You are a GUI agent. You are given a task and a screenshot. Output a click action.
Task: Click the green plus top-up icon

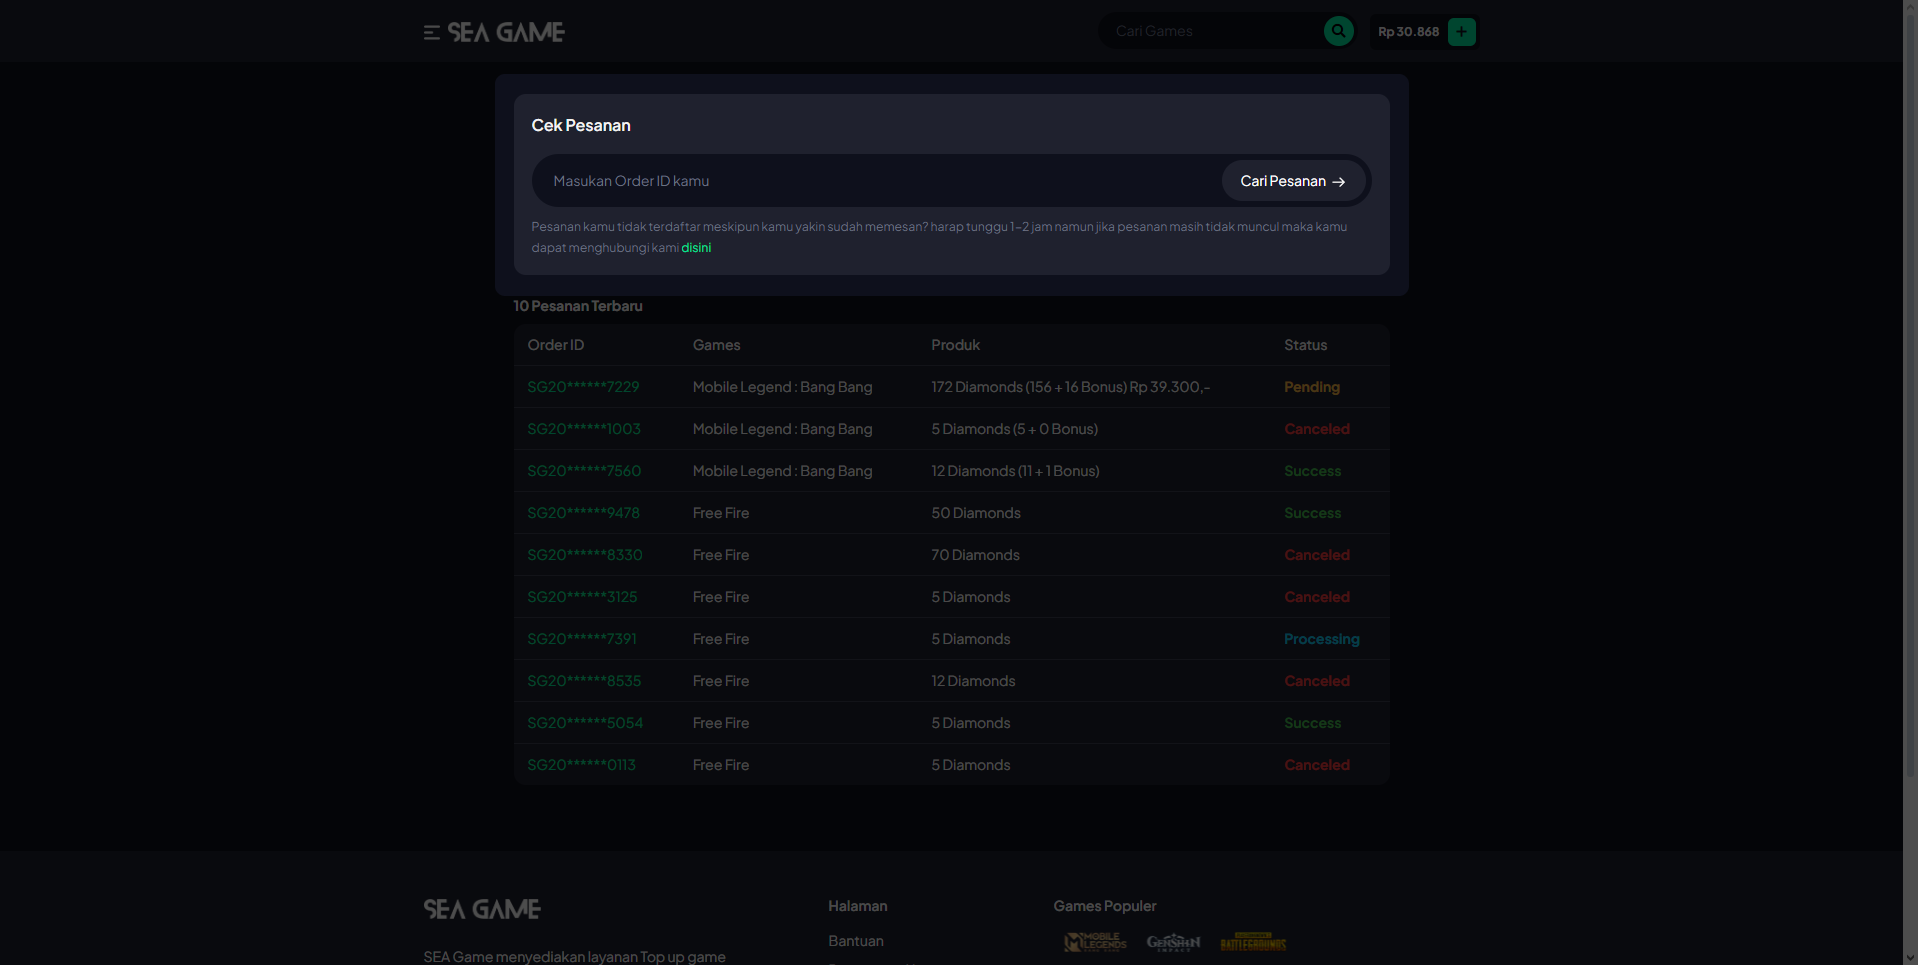1461,32
